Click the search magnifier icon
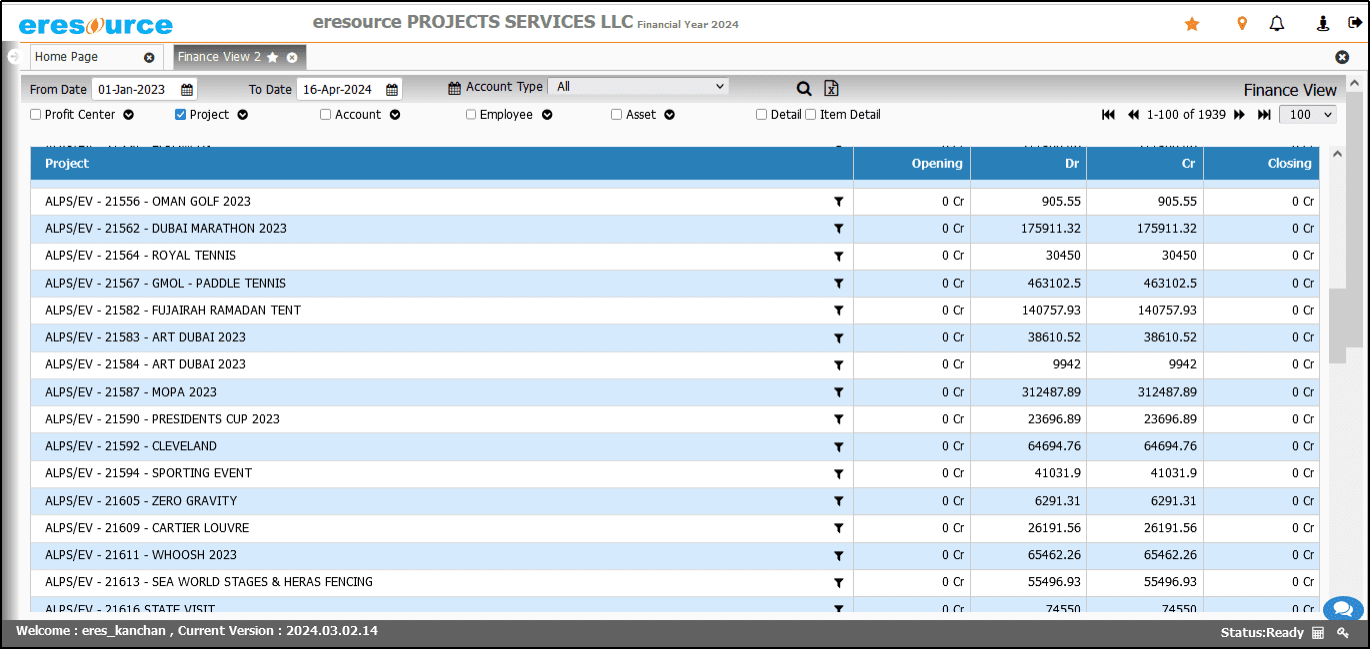 (x=804, y=89)
